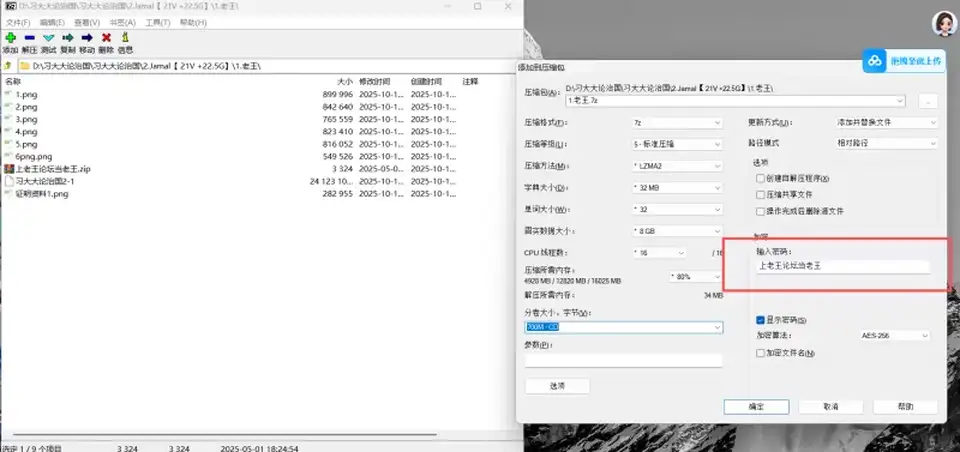Screen dimensions: 960x452
Task: Uncheck the show password (显示密码) checkbox
Action: [x=760, y=320]
